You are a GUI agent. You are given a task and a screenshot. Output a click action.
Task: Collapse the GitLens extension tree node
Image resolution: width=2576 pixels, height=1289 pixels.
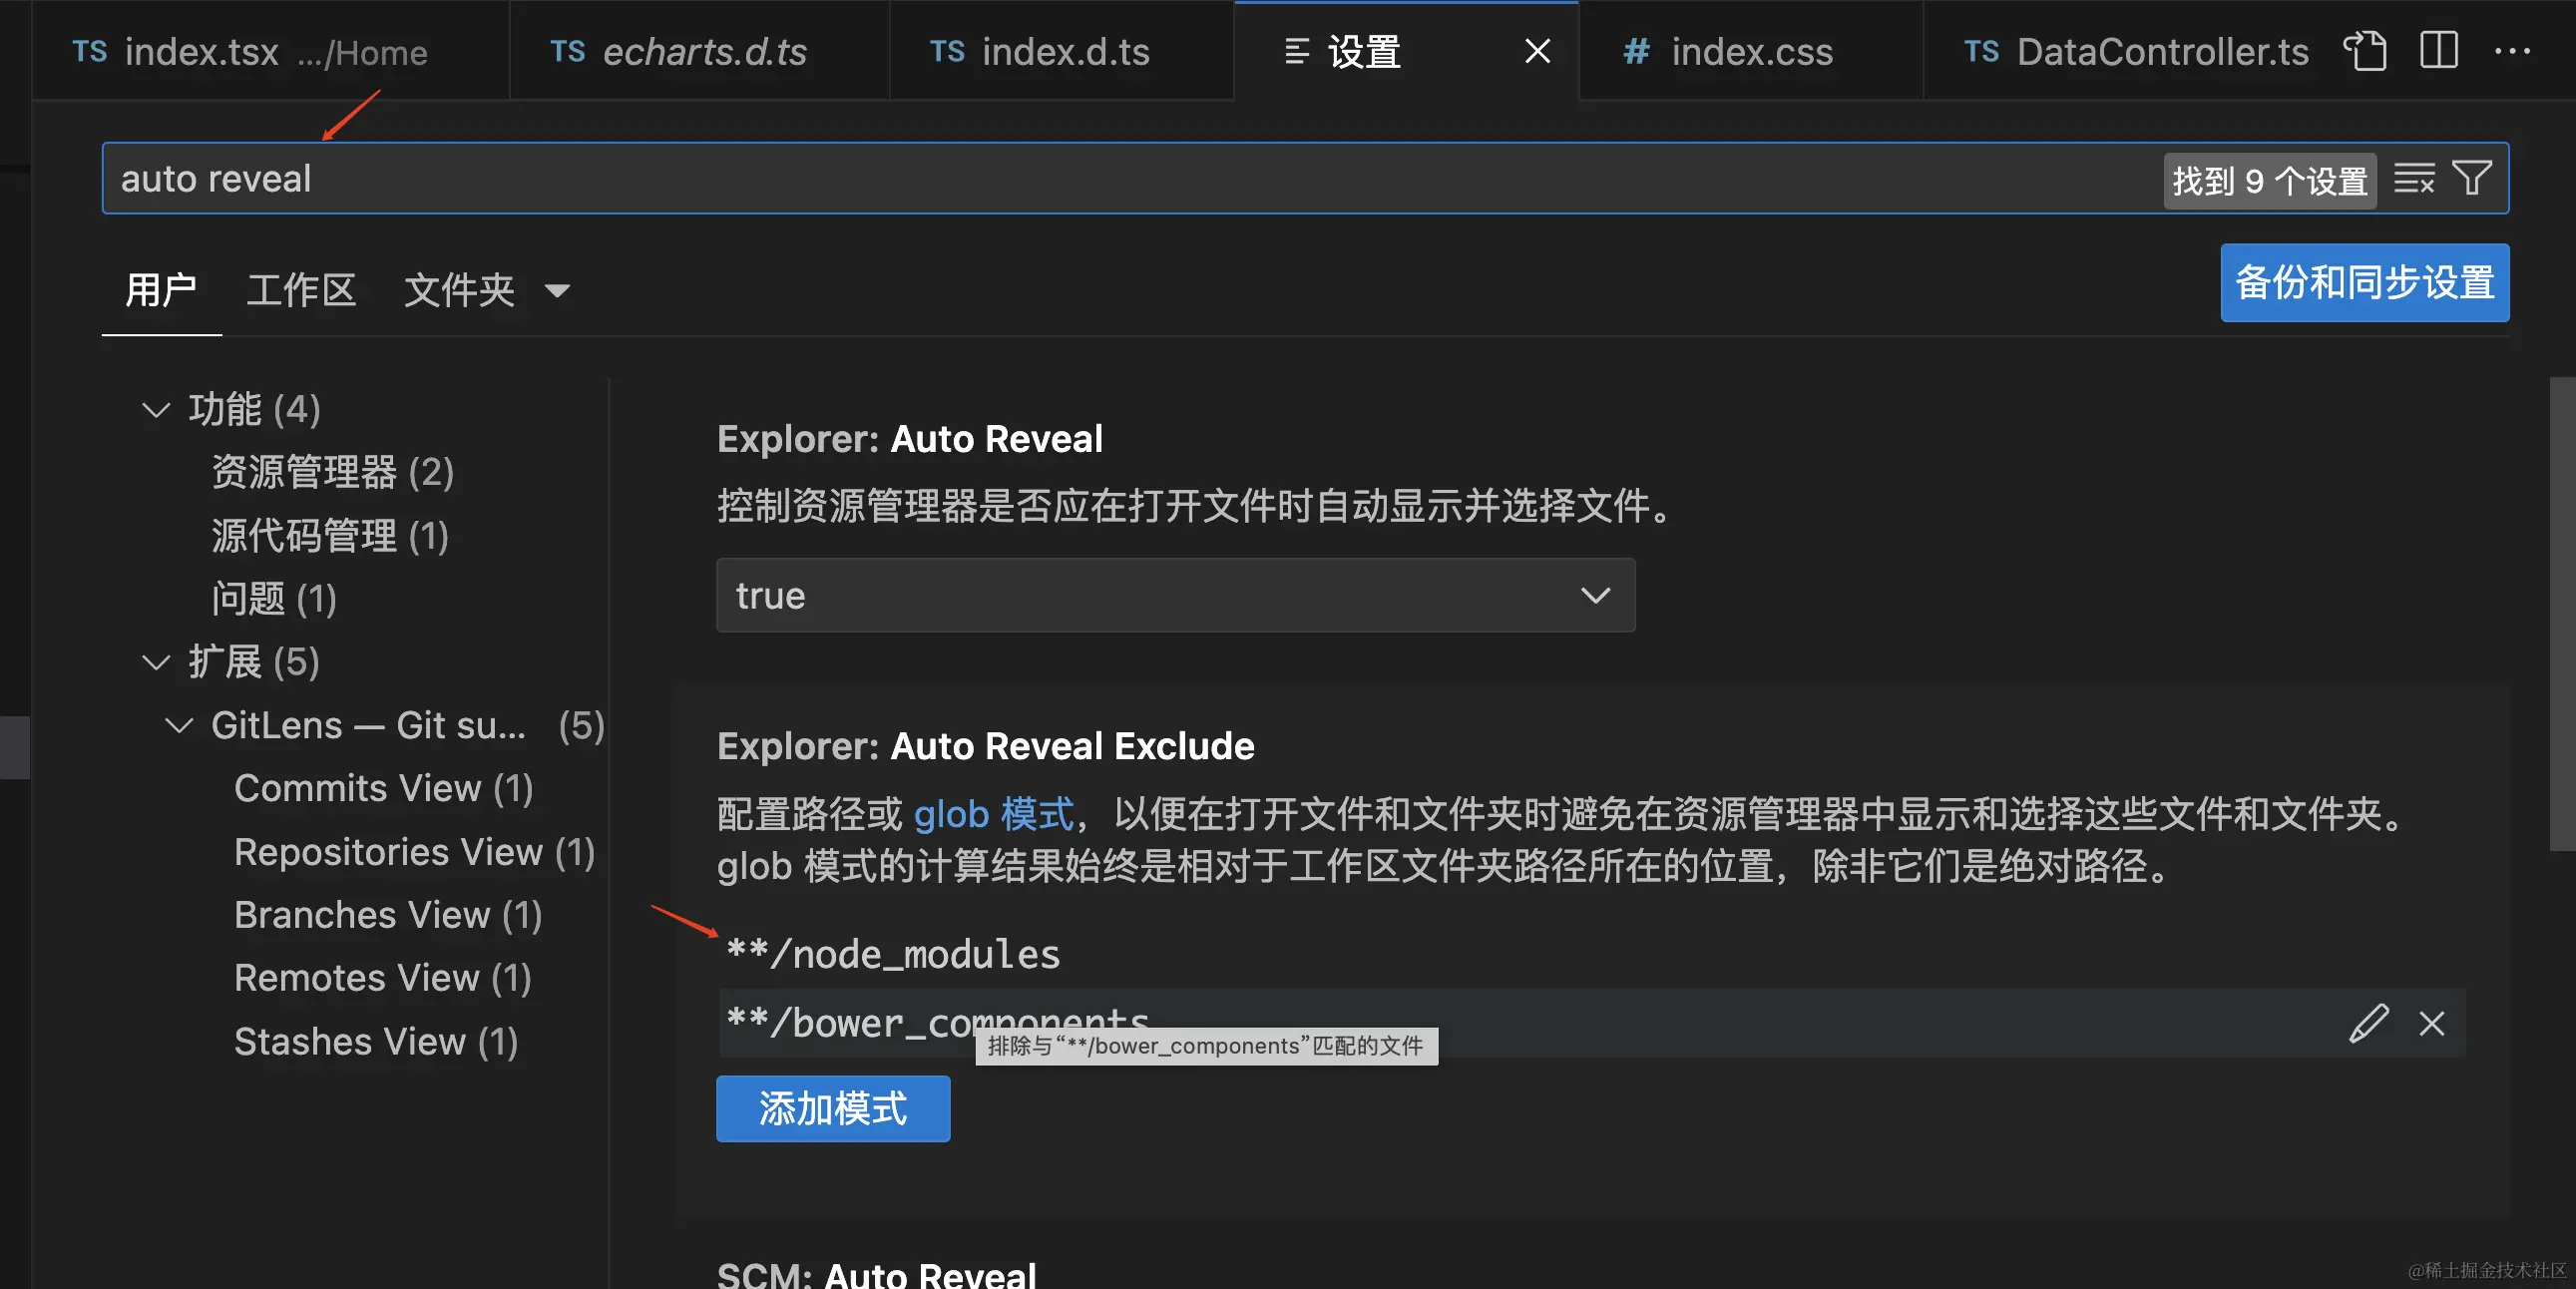tap(179, 726)
